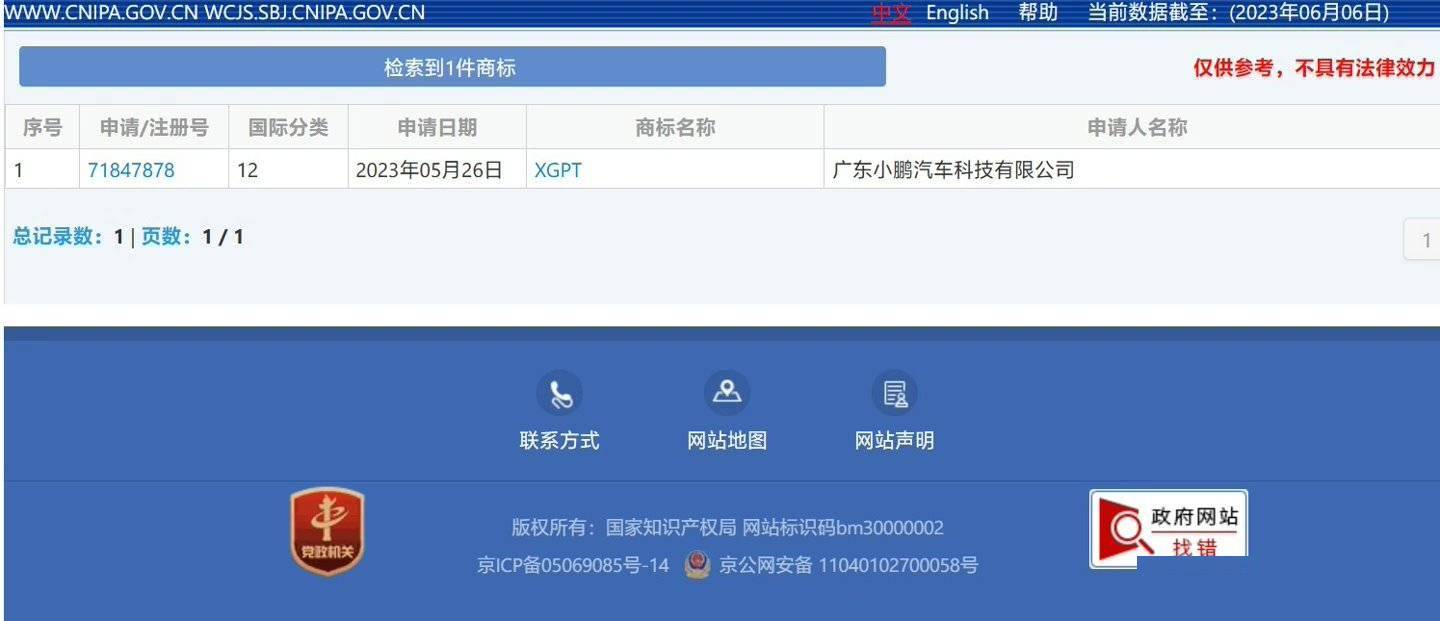
Task: Click 京公网安备 11040102700058号 link
Action: (848, 566)
